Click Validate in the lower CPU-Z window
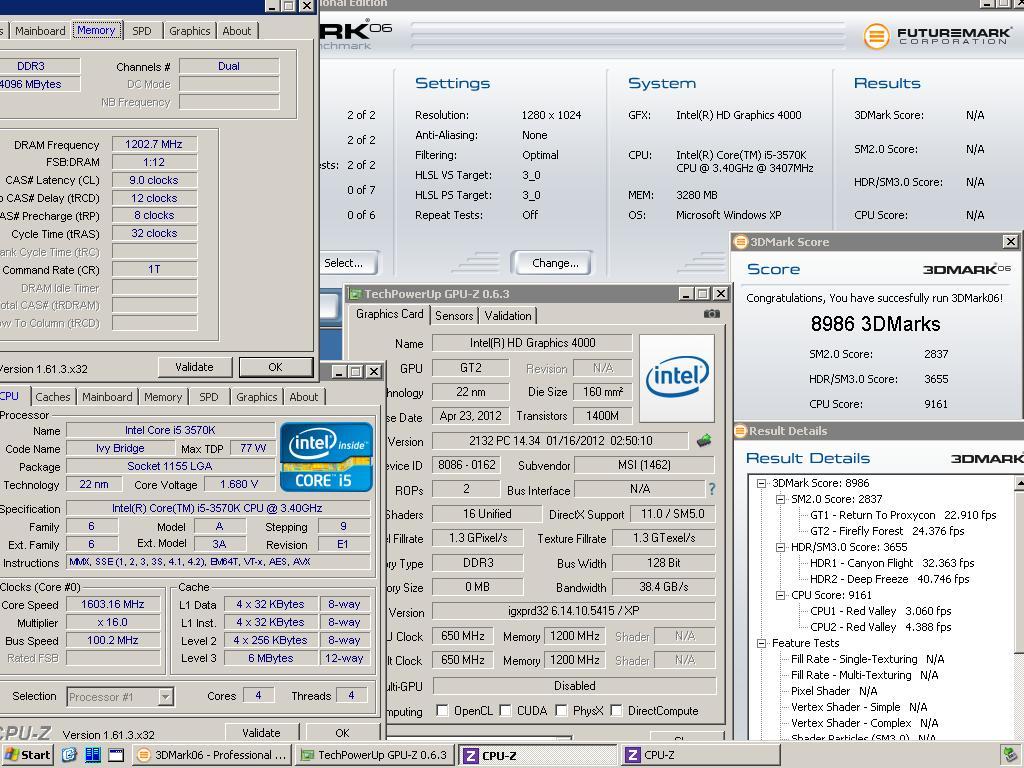This screenshot has height=768, width=1024. coord(261,733)
